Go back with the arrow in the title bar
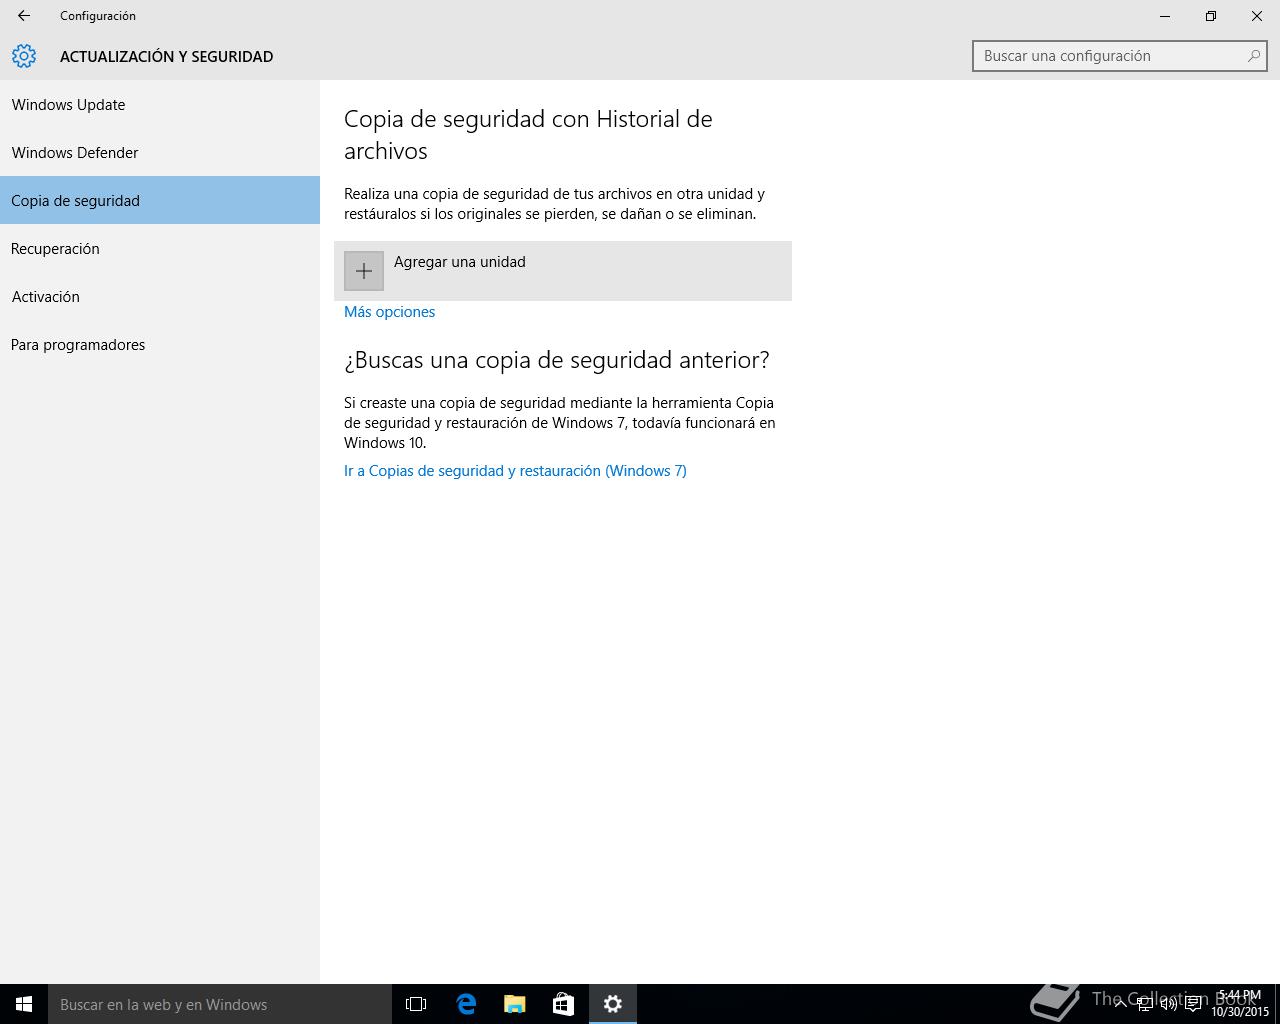This screenshot has width=1280, height=1024. click(24, 16)
